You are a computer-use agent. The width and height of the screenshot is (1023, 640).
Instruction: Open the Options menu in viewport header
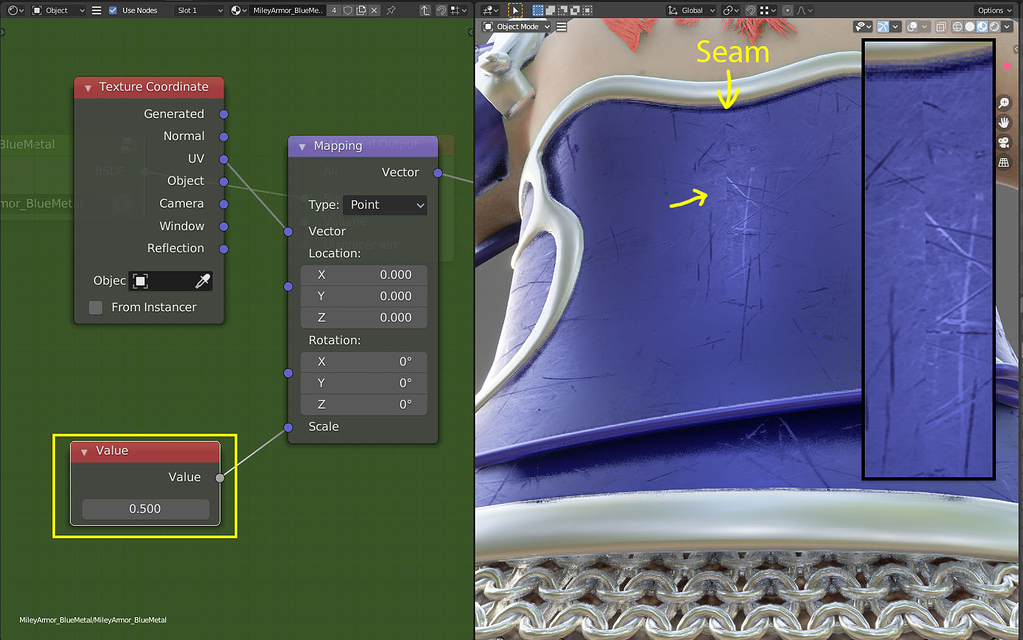click(x=993, y=9)
